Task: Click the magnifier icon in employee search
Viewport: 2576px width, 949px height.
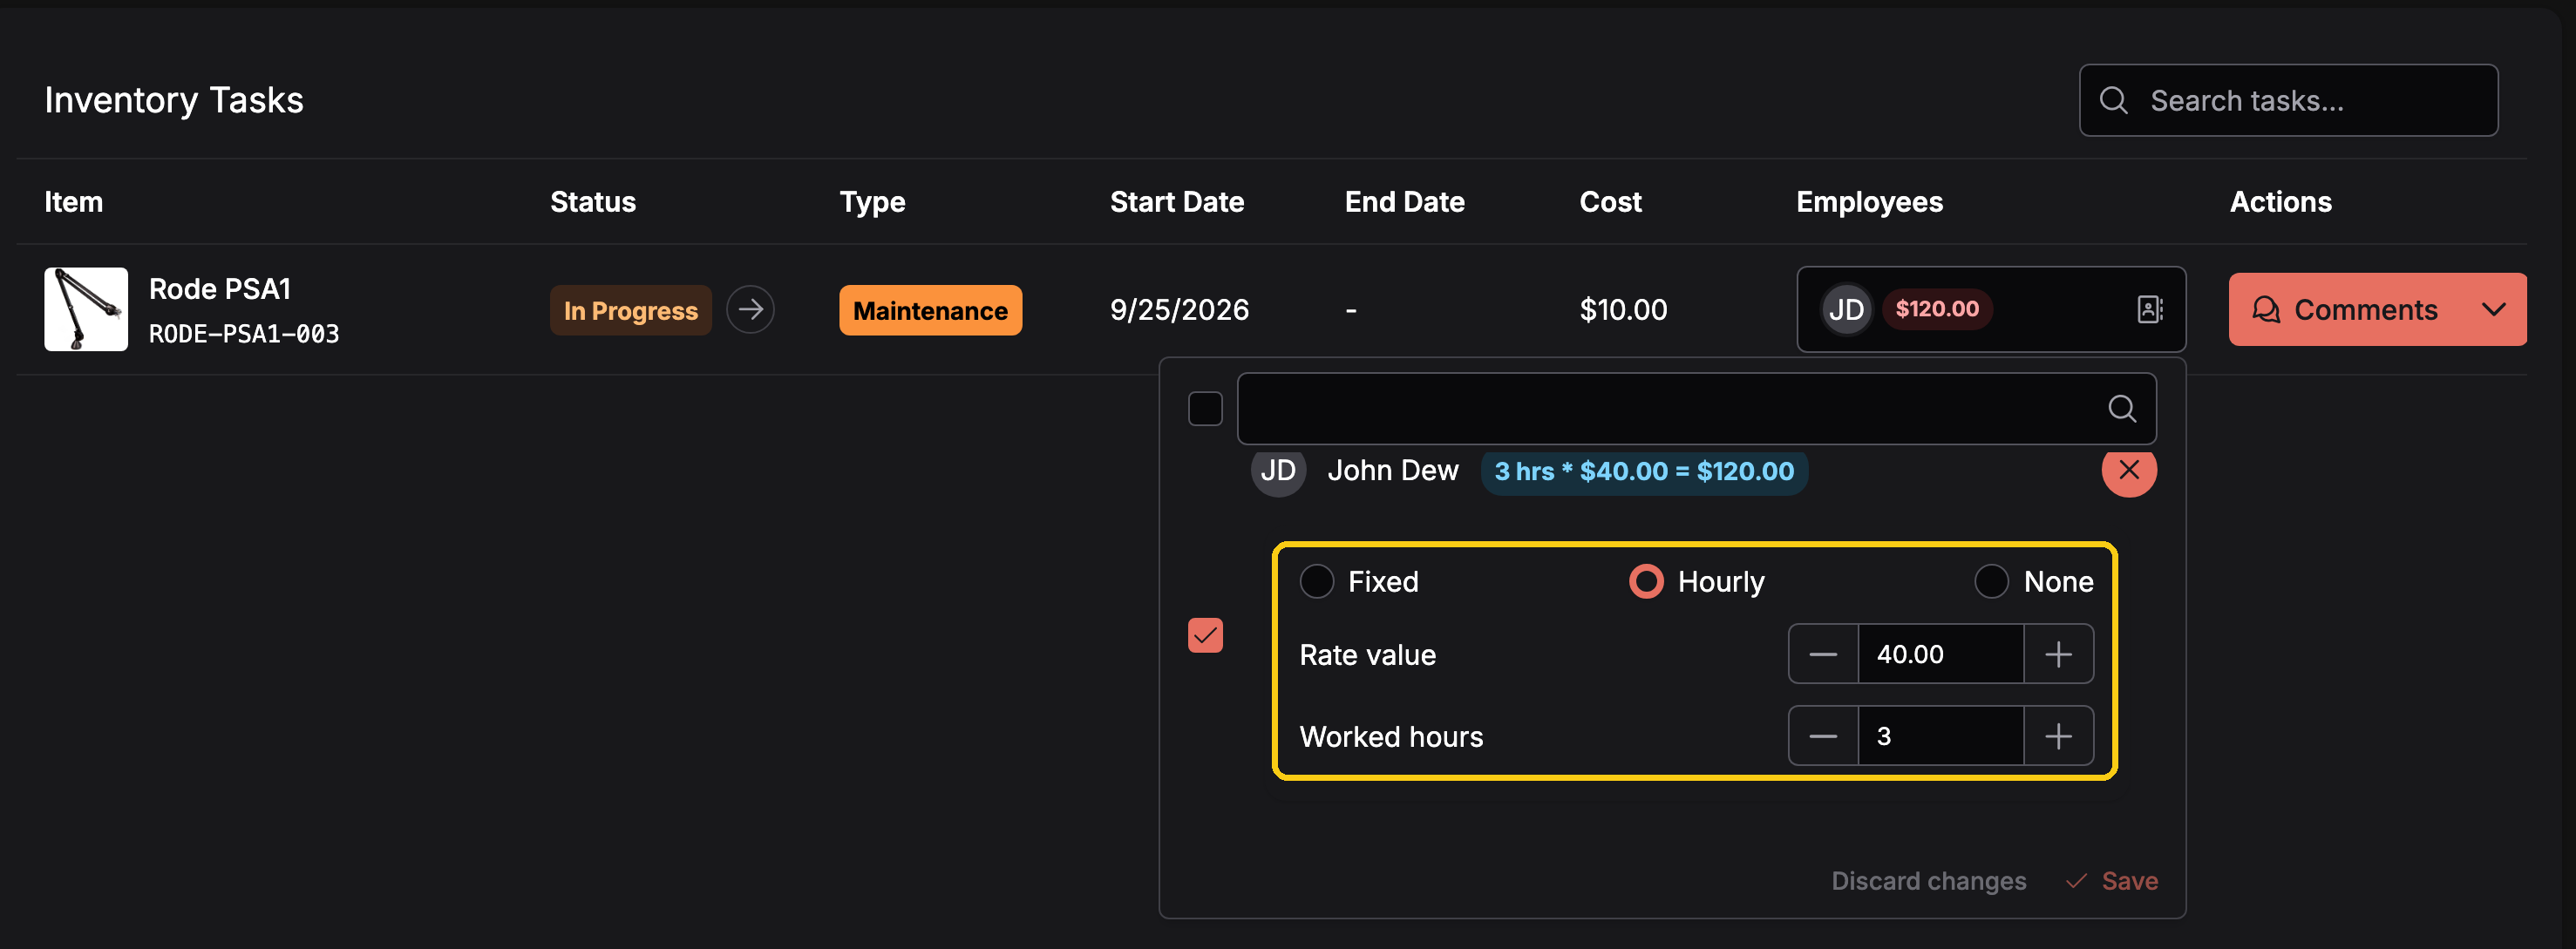Action: point(2122,409)
